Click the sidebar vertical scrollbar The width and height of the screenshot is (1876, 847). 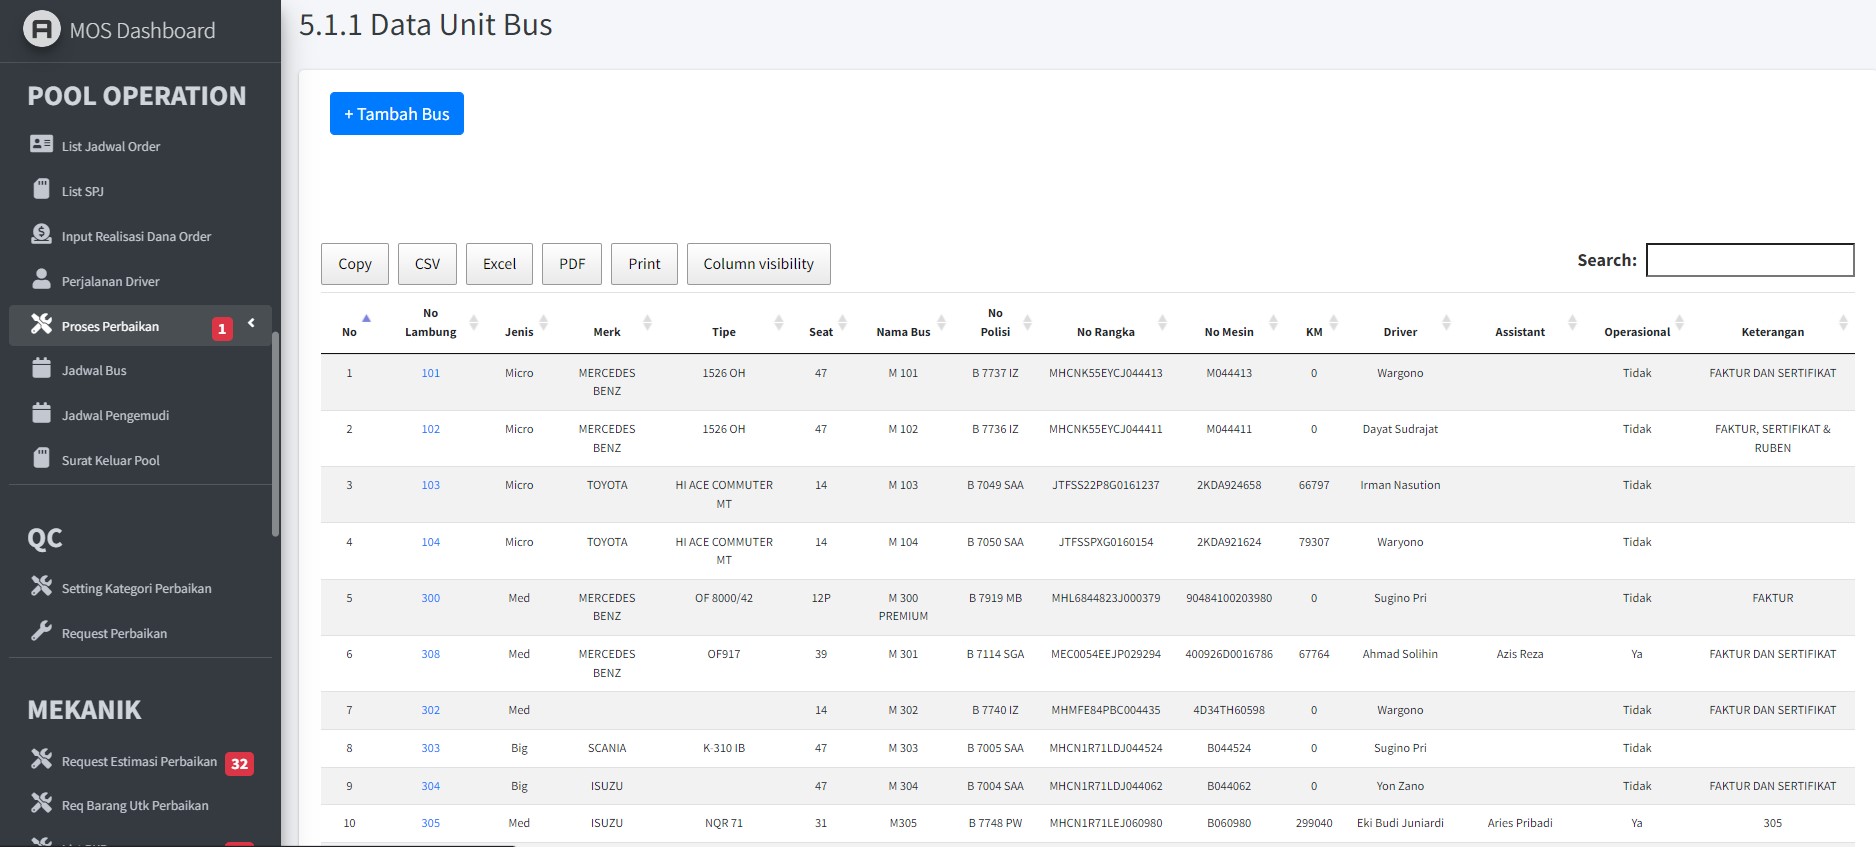(x=275, y=435)
